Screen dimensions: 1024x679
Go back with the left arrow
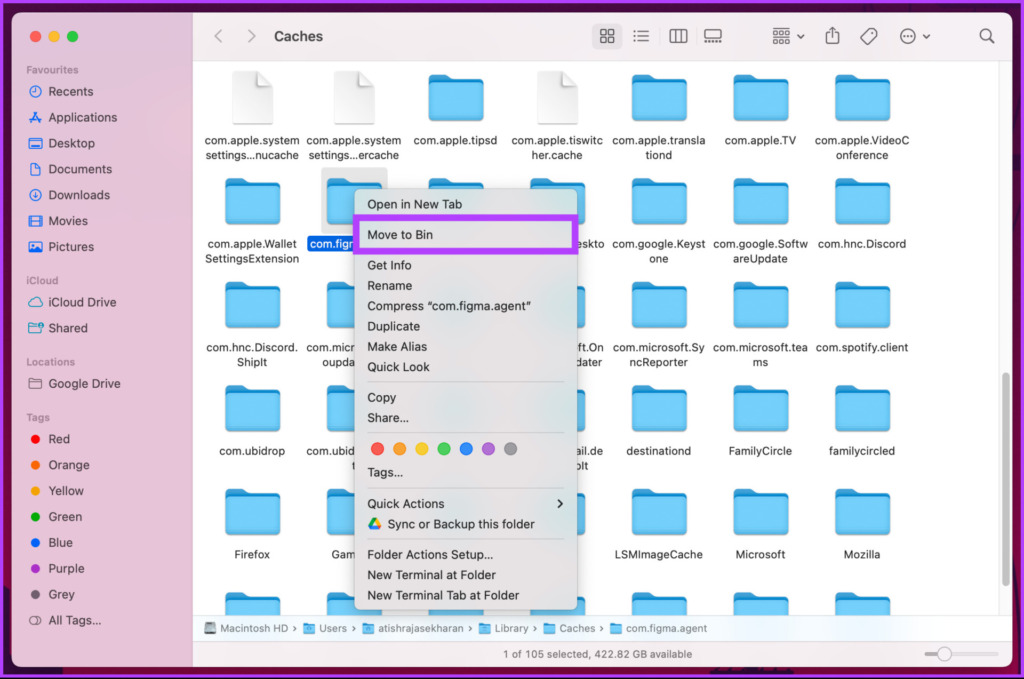219,36
